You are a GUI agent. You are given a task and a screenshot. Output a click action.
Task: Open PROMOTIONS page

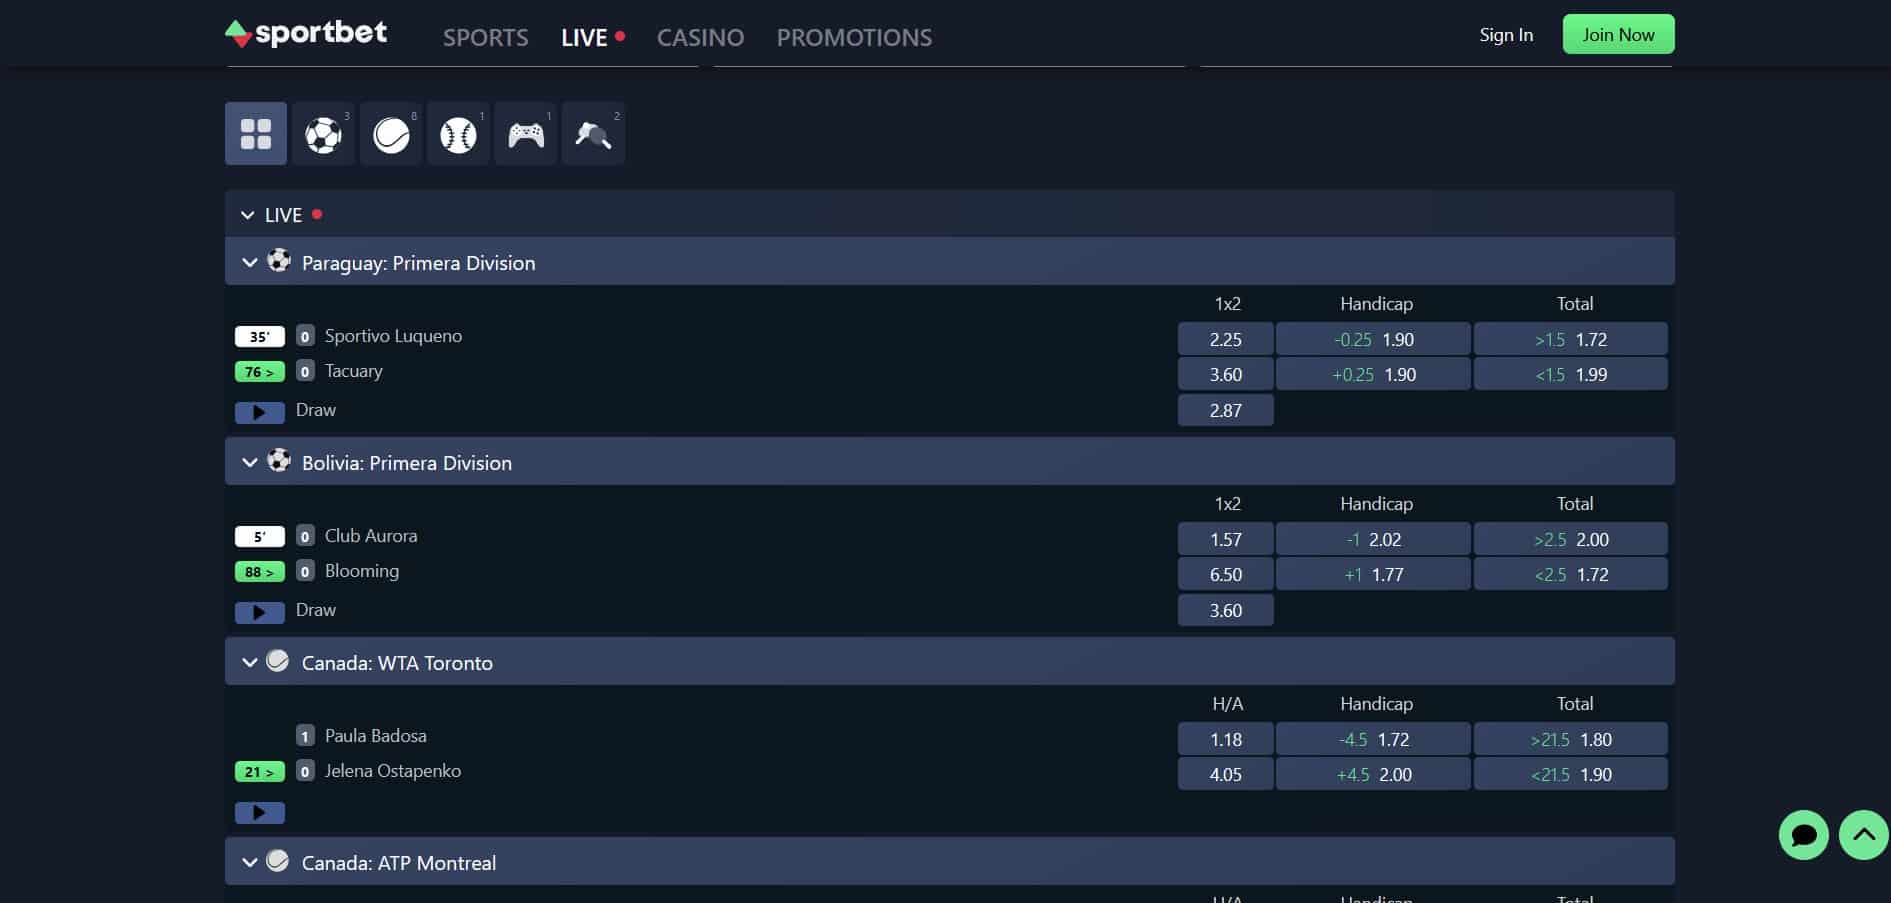click(x=854, y=38)
